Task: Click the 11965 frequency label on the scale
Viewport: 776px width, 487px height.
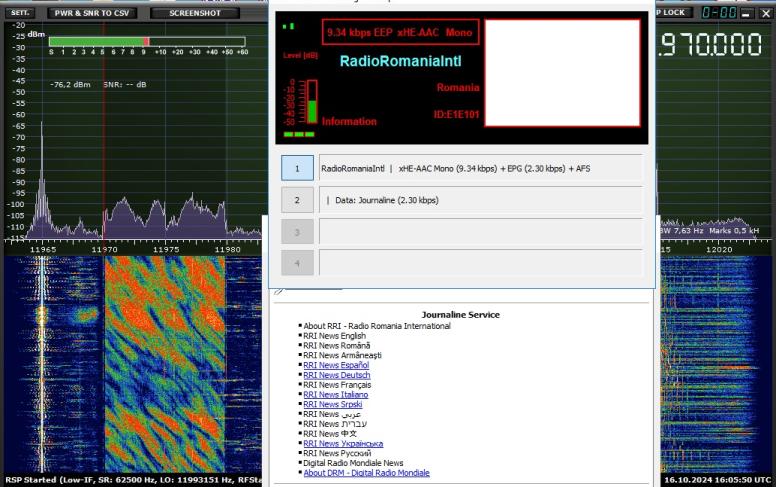Action: 43,249
